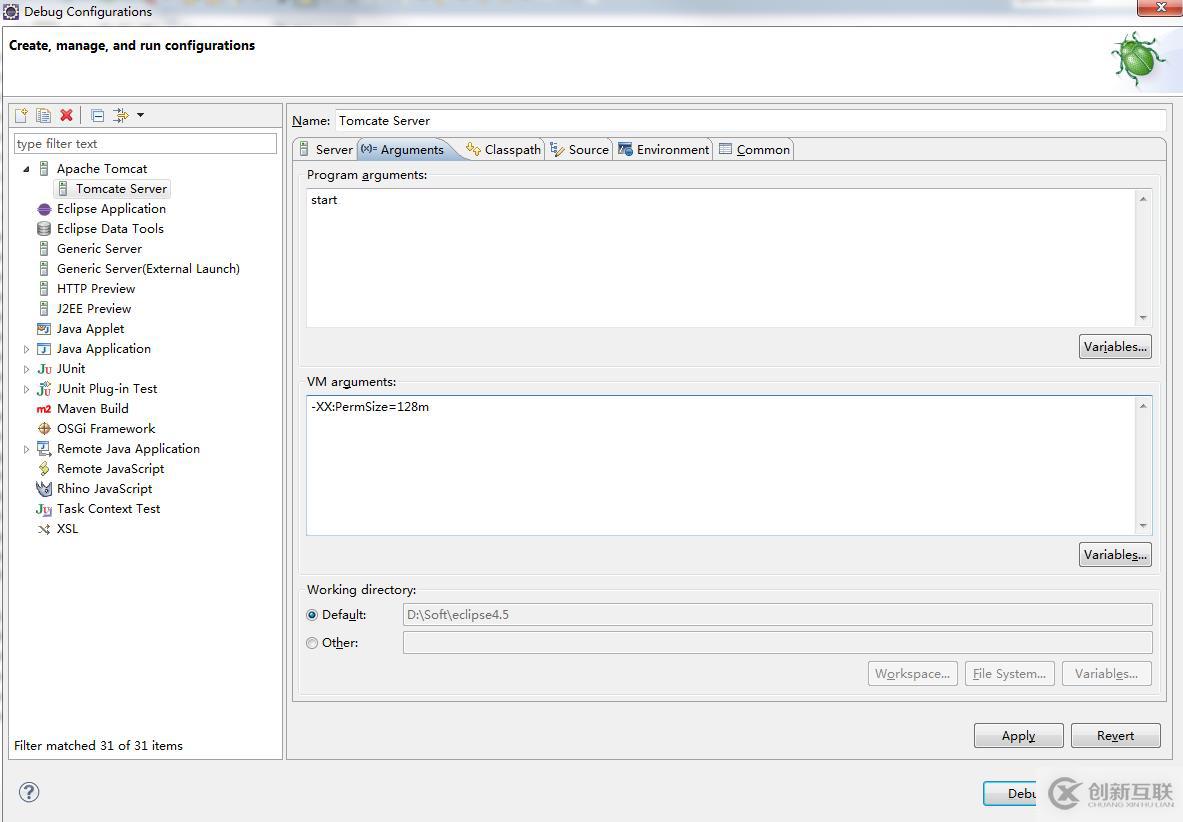
Task: Click inside the Program arguments text area
Action: 721,258
